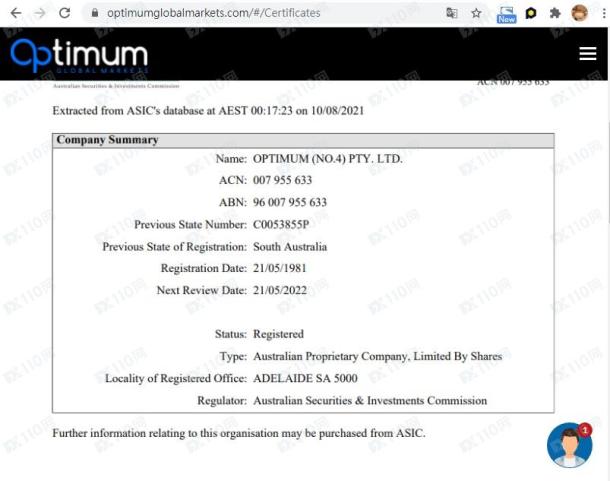
Task: Select the ABN value "96 007 955 633"
Action: pyautogui.click(x=290, y=202)
